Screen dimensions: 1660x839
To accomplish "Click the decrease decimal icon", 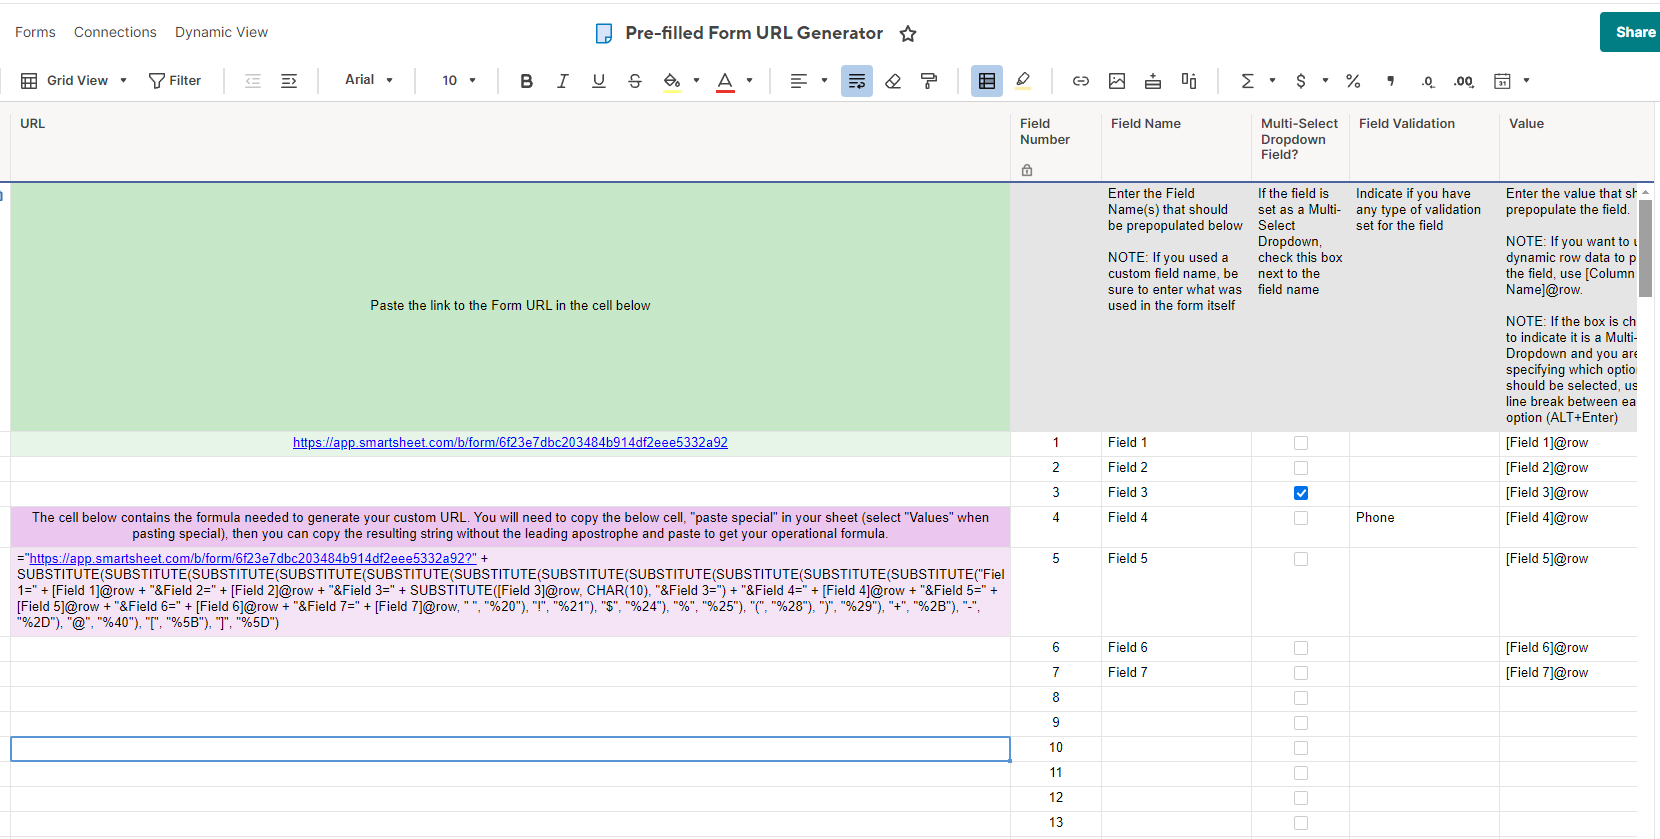I will [1427, 81].
